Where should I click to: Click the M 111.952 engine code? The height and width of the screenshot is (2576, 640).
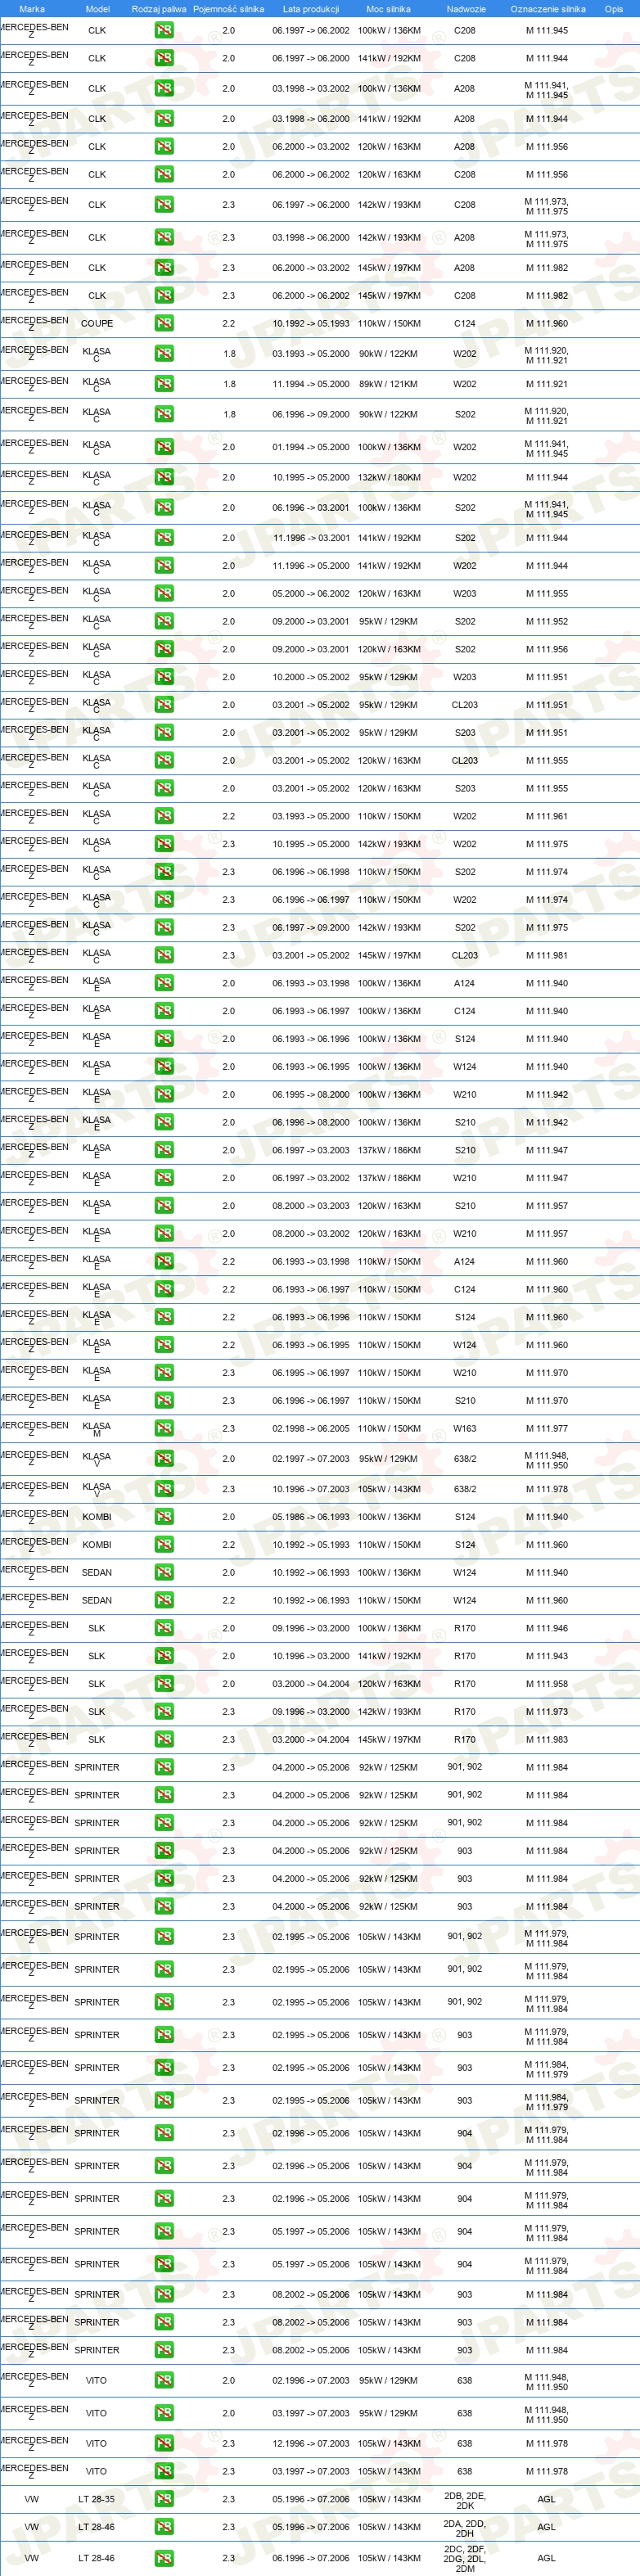(547, 621)
